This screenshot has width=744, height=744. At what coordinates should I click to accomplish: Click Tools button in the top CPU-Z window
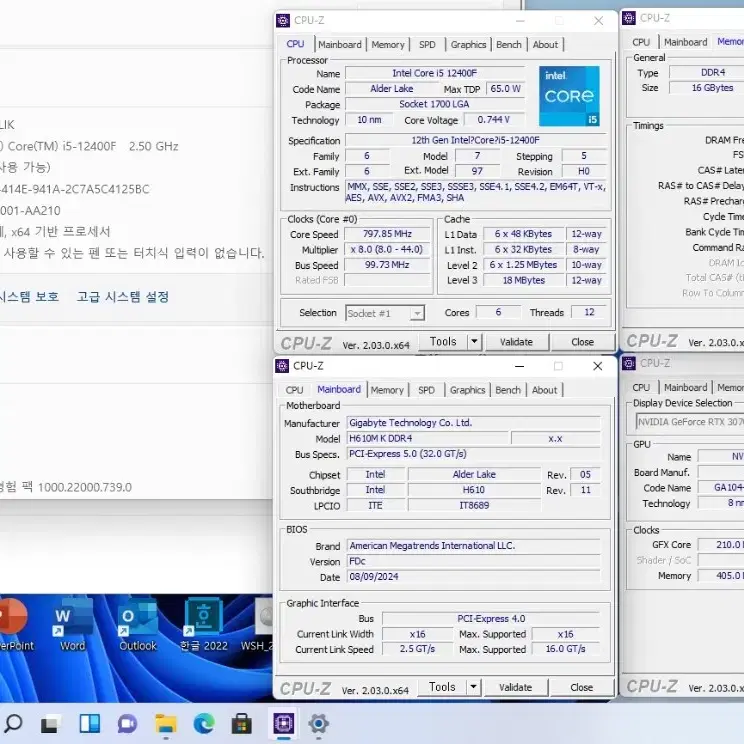pos(443,342)
